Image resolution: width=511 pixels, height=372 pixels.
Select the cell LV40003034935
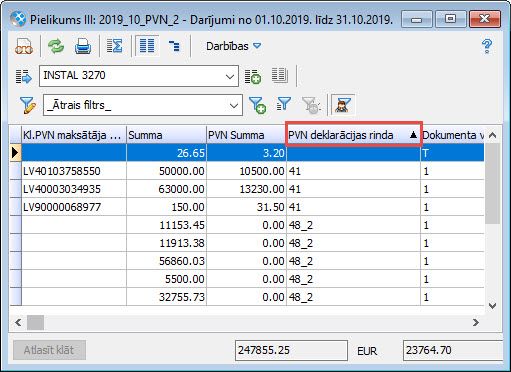(74, 189)
